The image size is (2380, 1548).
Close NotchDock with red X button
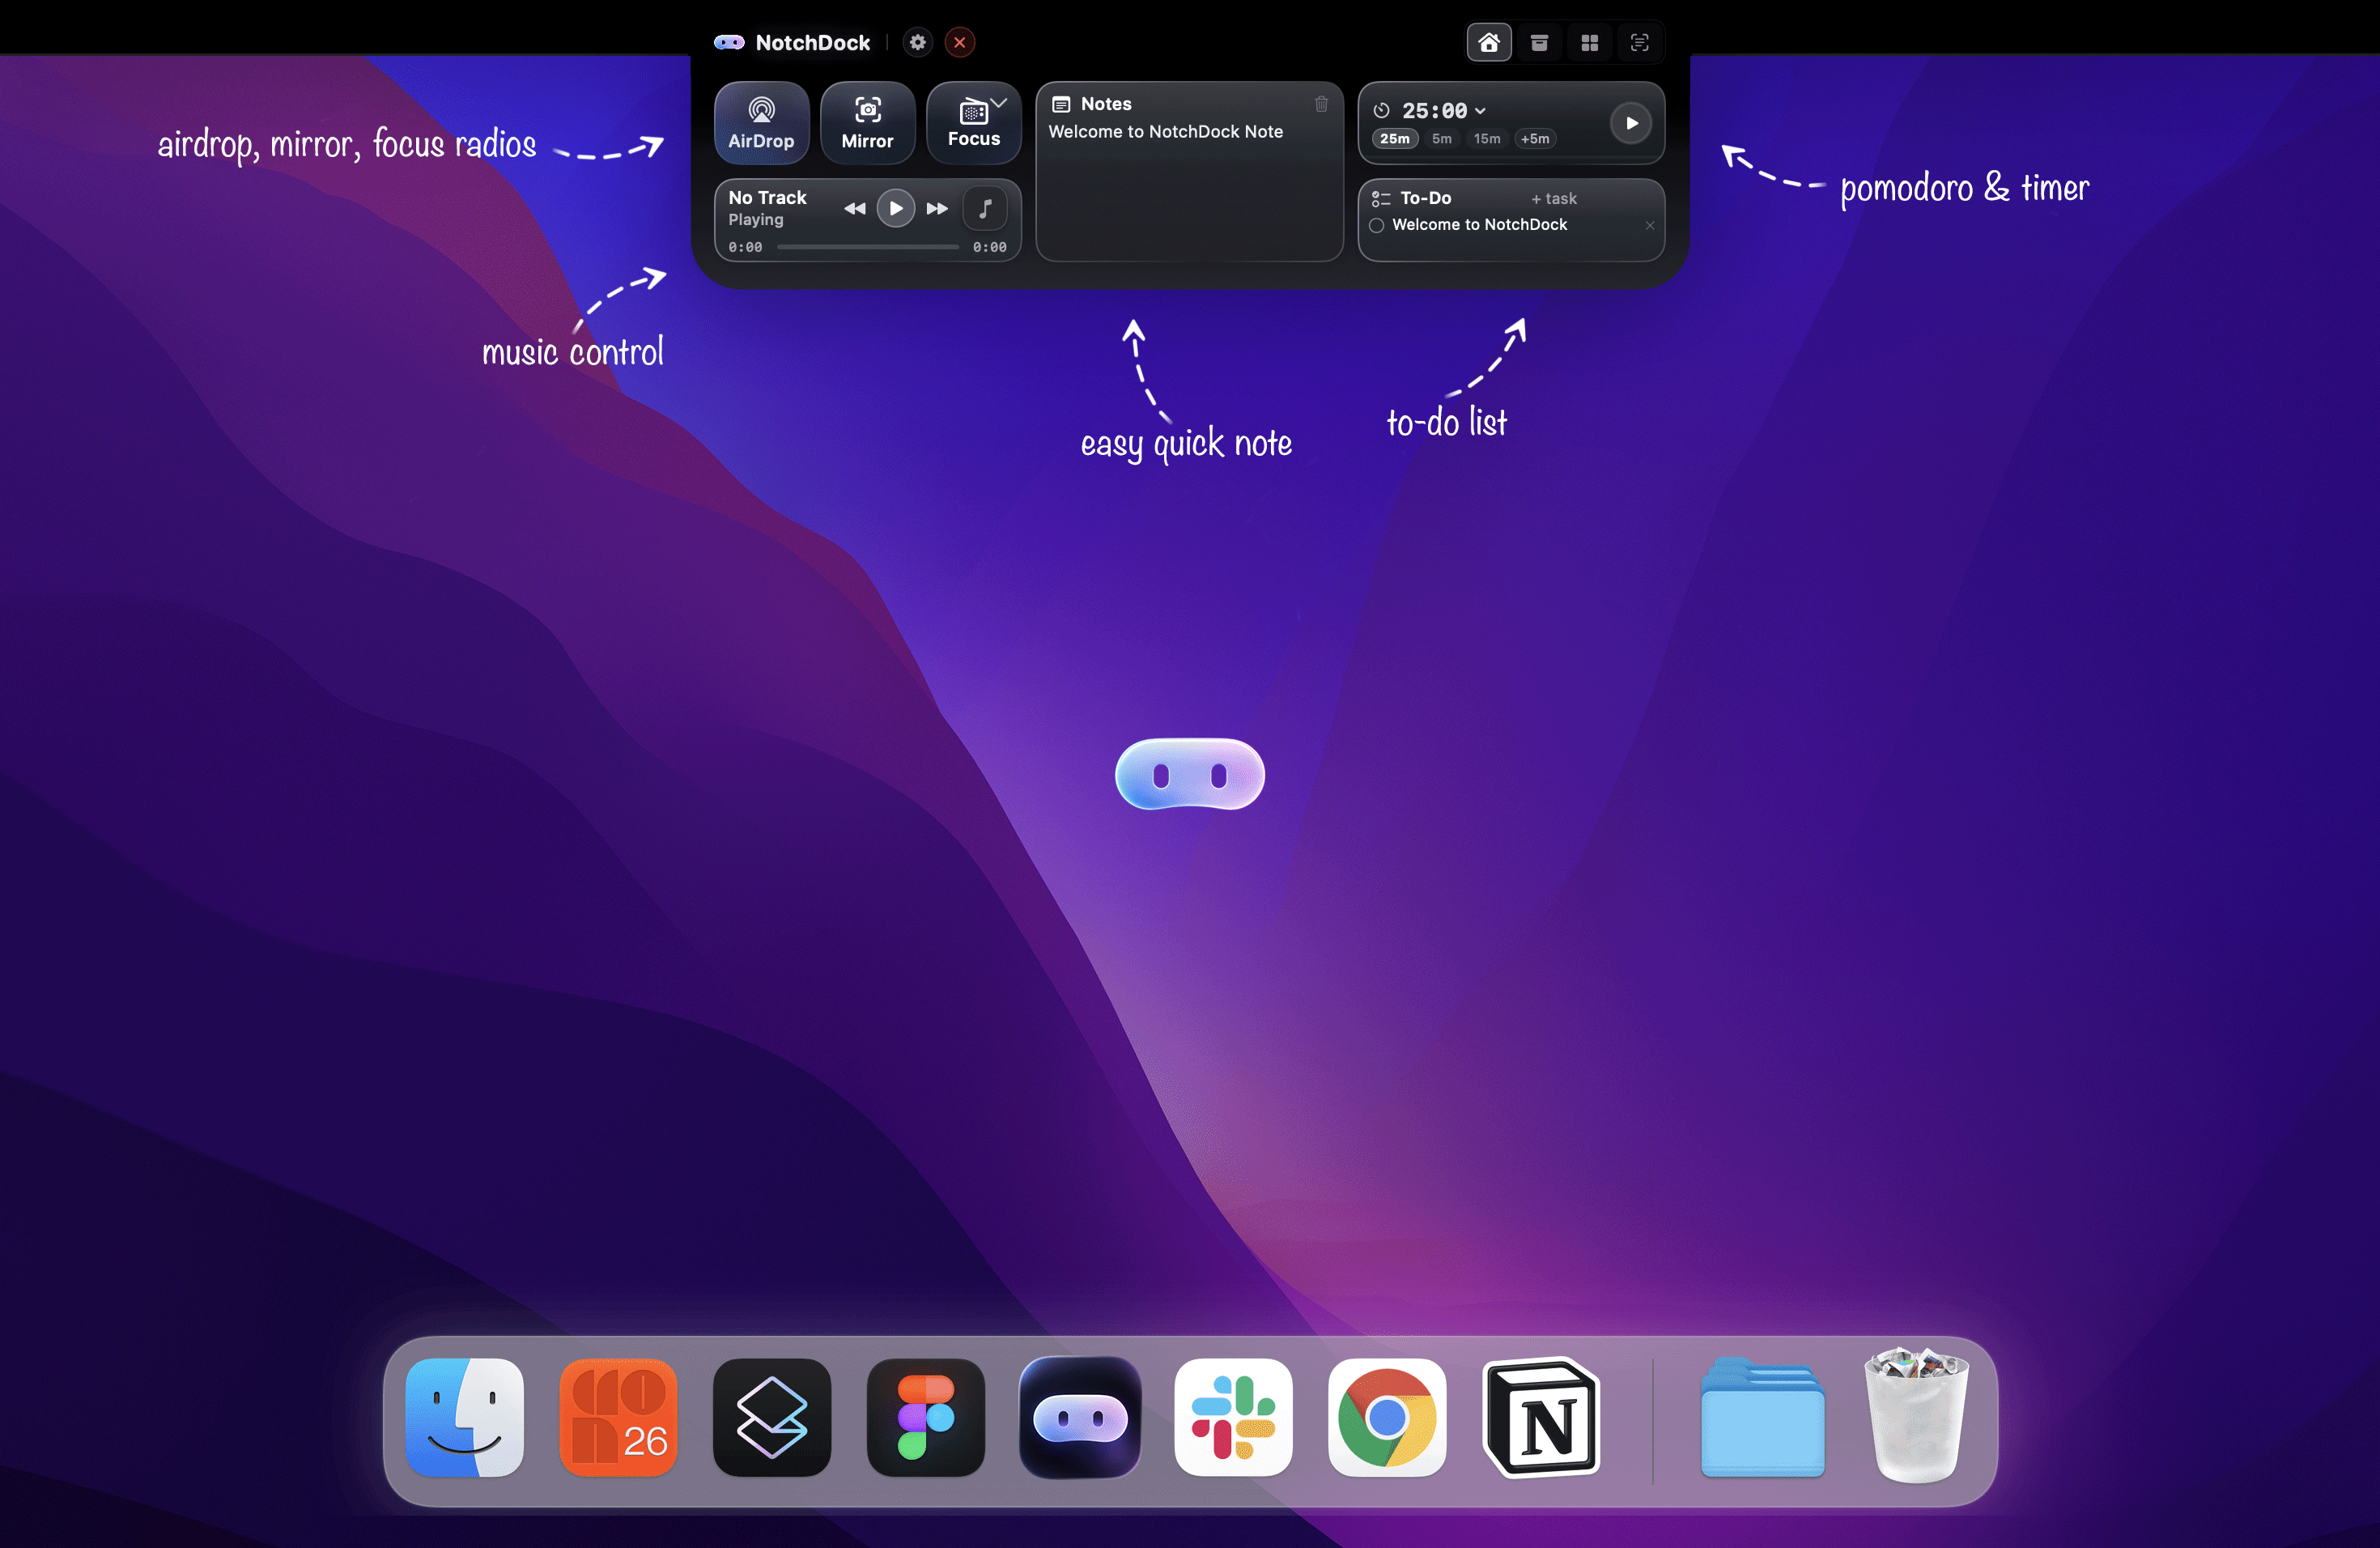[960, 42]
